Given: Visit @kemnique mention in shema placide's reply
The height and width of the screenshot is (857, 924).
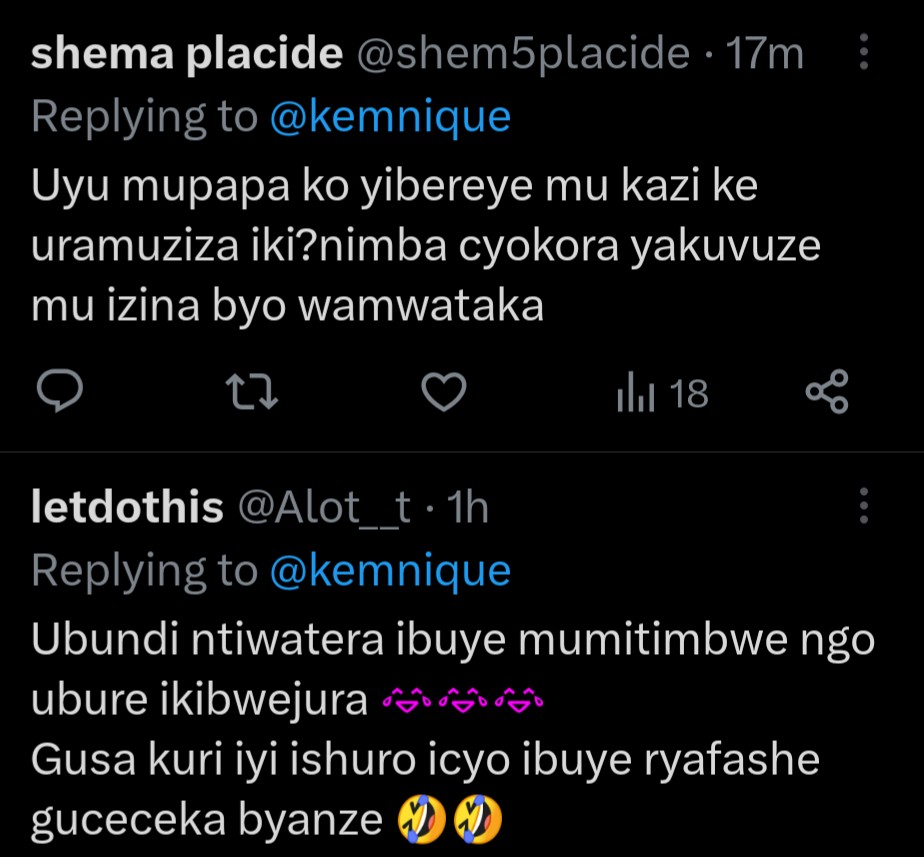Looking at the screenshot, I should pos(390,117).
